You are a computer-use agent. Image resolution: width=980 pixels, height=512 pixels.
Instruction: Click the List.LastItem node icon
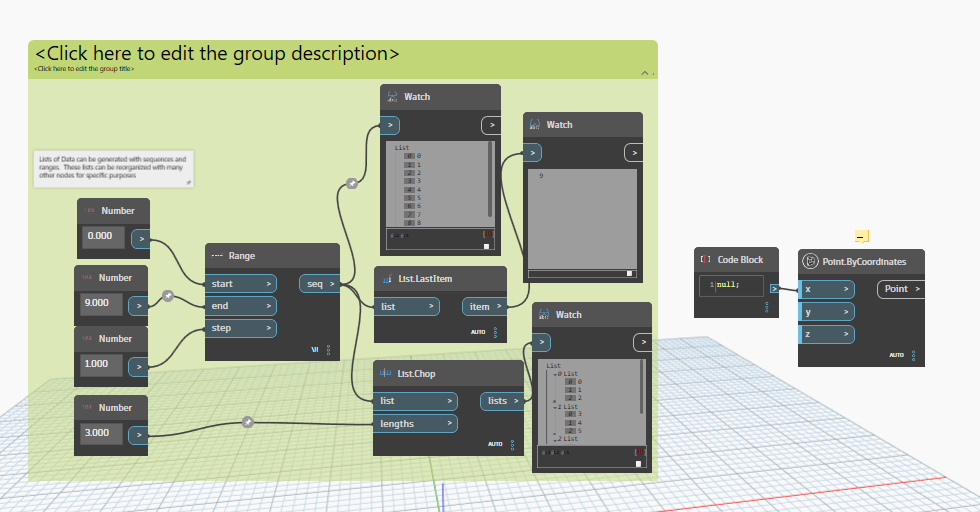[x=387, y=279]
